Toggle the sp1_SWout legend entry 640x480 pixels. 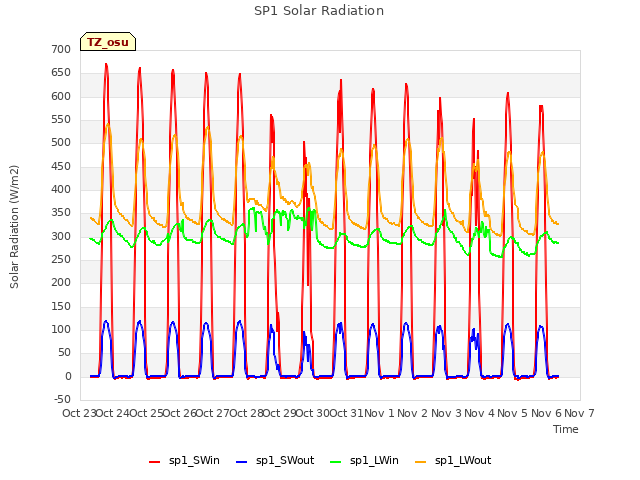[276, 461]
